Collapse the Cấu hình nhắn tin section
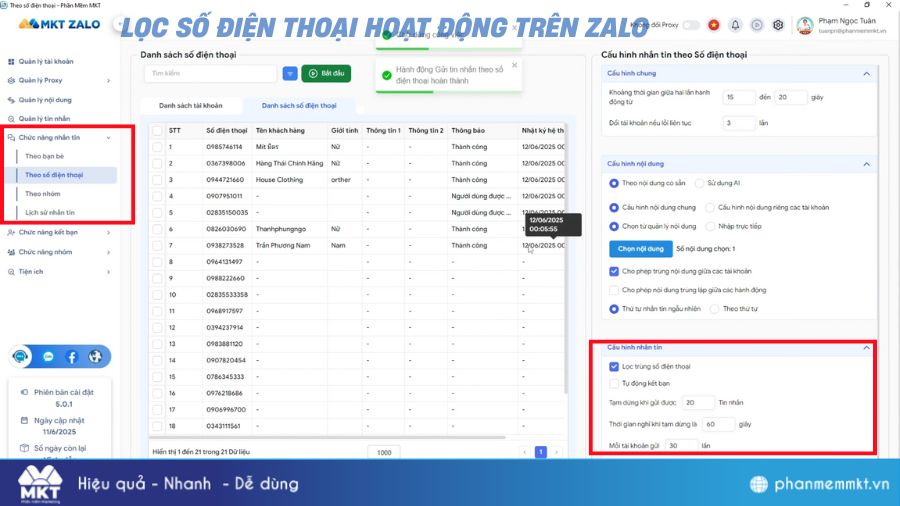Image resolution: width=900 pixels, height=506 pixels. click(x=866, y=348)
